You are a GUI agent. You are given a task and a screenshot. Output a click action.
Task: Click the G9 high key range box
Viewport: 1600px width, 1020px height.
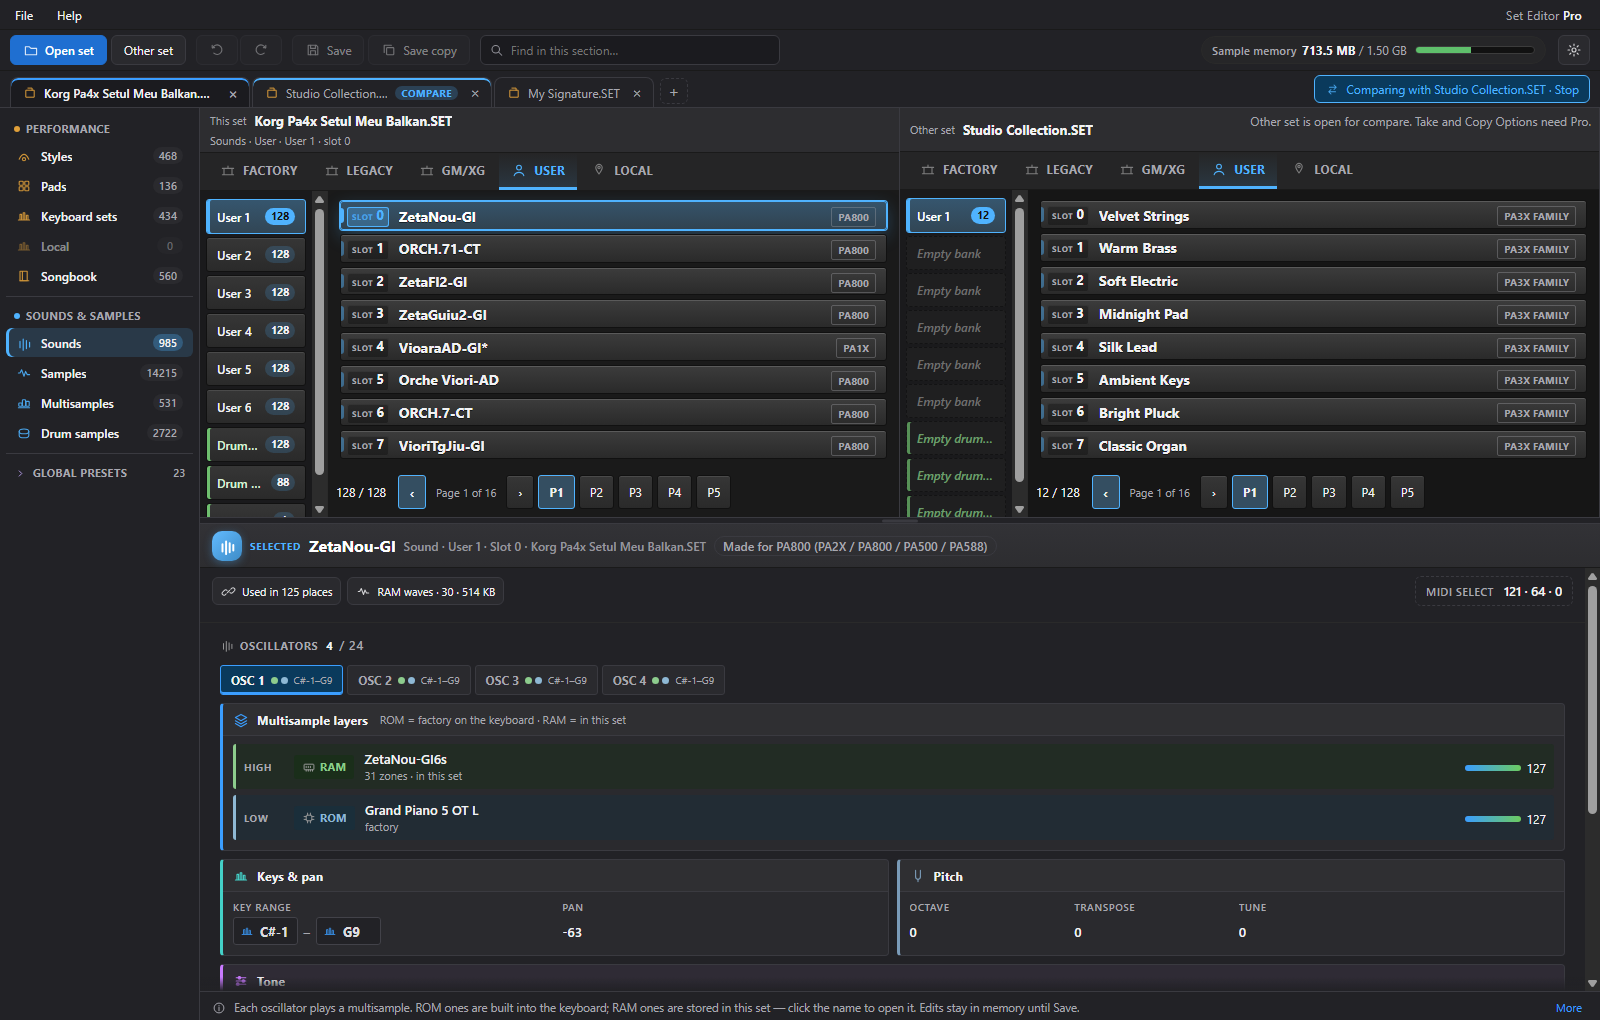[x=348, y=932]
